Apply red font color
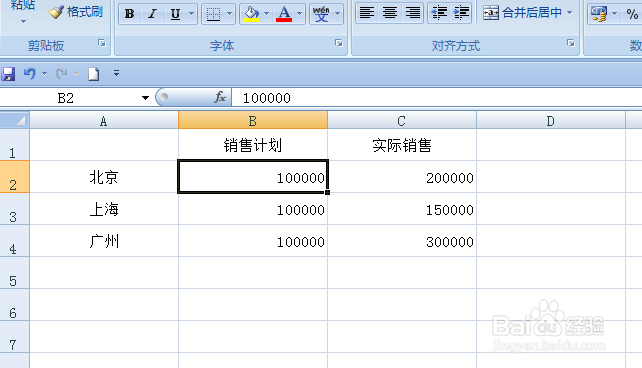The height and width of the screenshot is (368, 642). [x=284, y=14]
